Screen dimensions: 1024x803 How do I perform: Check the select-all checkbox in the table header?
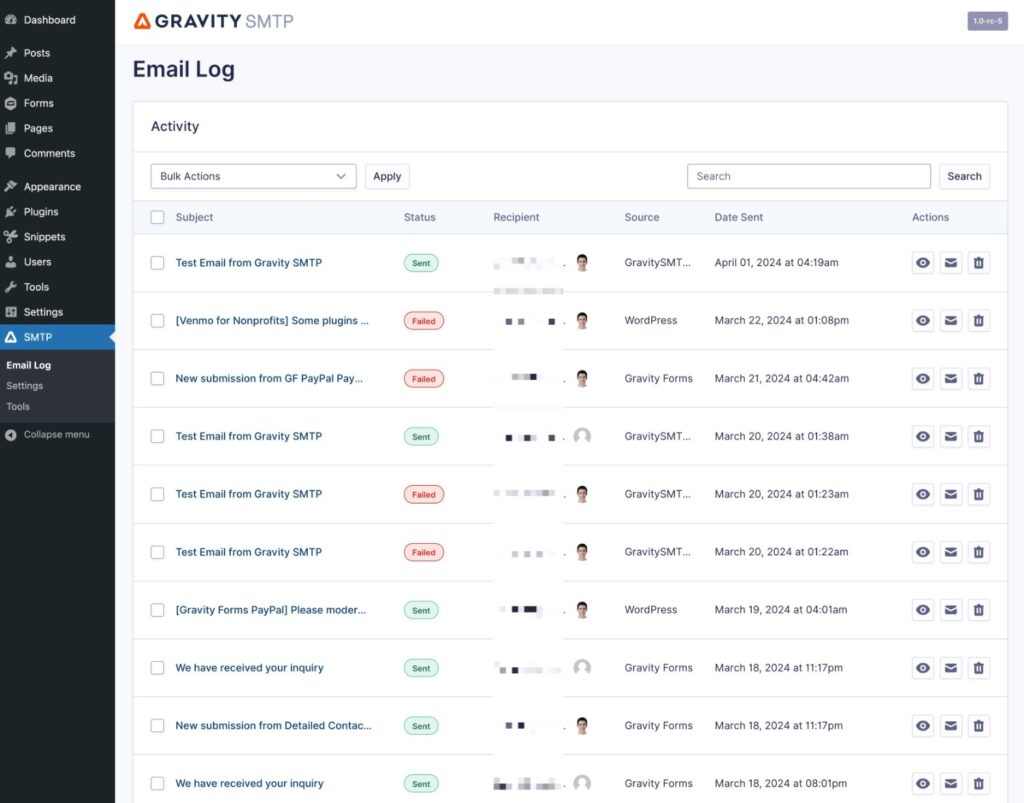pyautogui.click(x=157, y=217)
